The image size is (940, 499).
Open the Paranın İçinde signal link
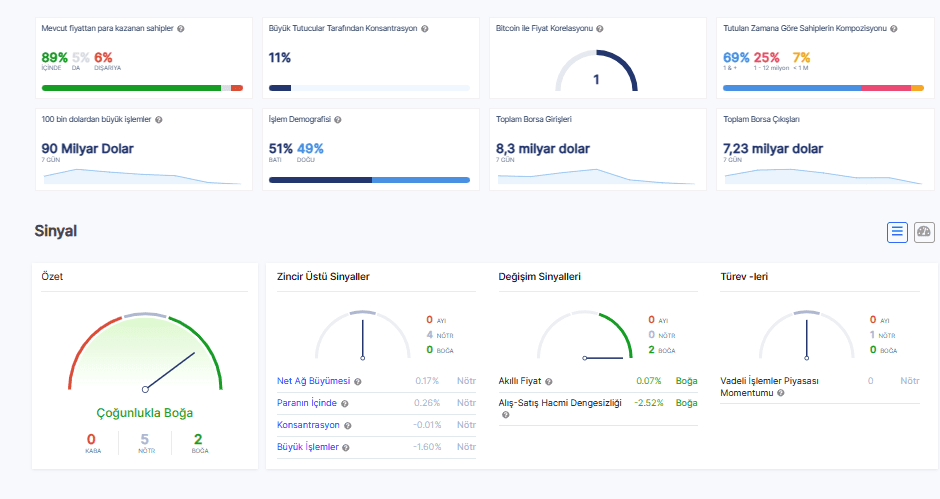click(307, 403)
